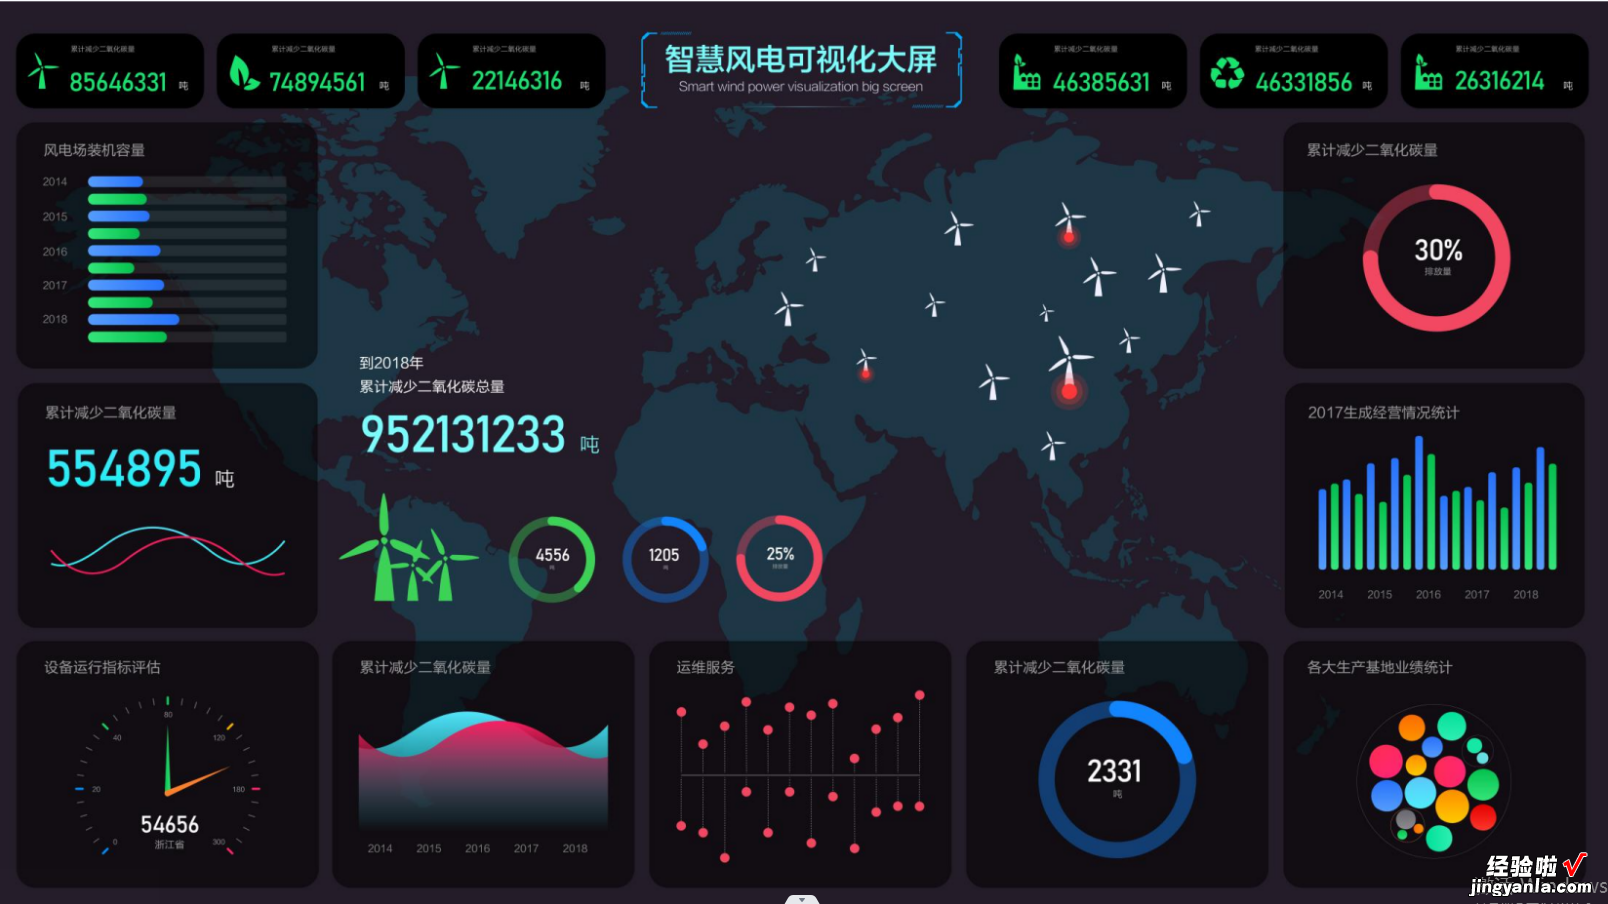
Task: Click the 智慧风电可视化大屏 title banner
Action: 801,69
